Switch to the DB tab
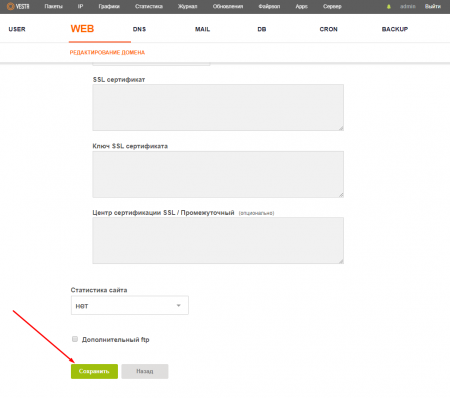The height and width of the screenshot is (398, 450). [262, 29]
